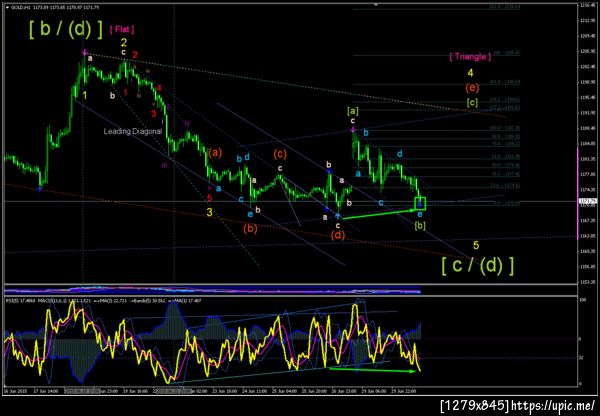Click the '16 Jun 2015' date label
600x416 pixels.
tap(13, 392)
